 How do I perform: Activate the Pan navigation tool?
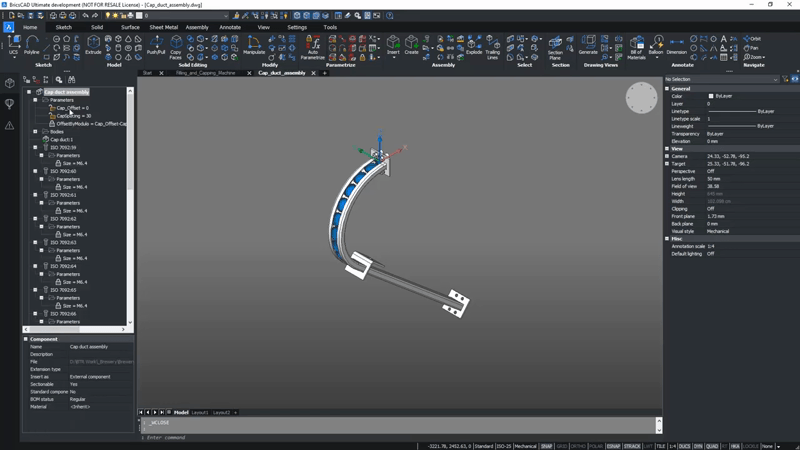point(751,48)
